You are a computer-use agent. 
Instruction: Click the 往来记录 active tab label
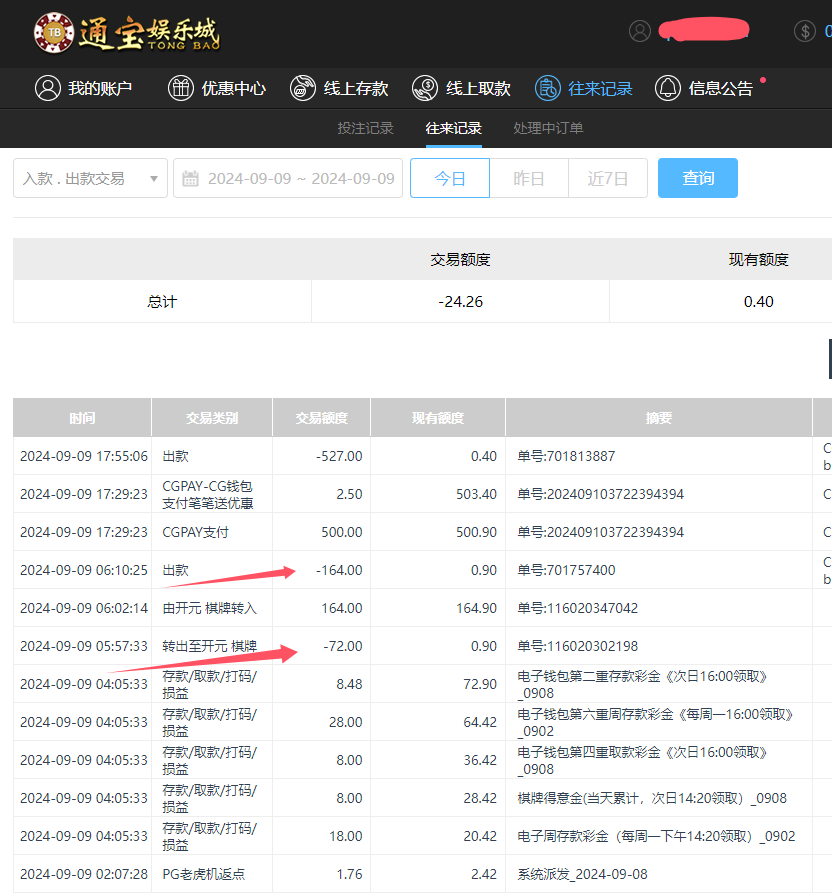[455, 128]
